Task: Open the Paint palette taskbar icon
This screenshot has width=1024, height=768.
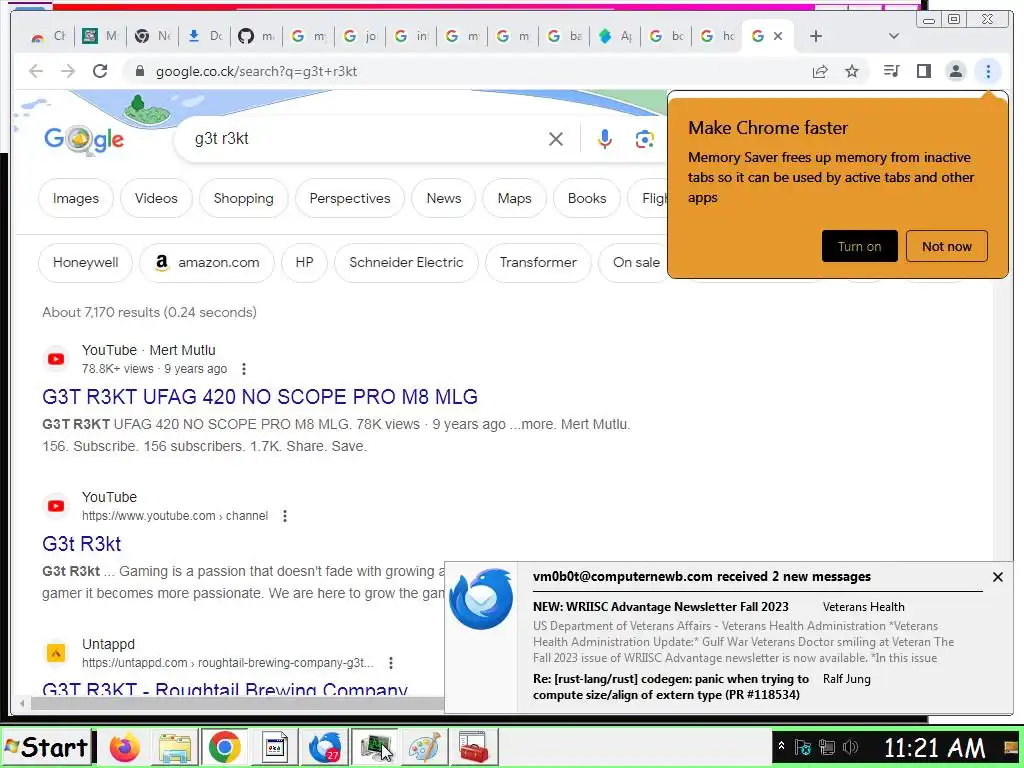Action: (x=424, y=747)
